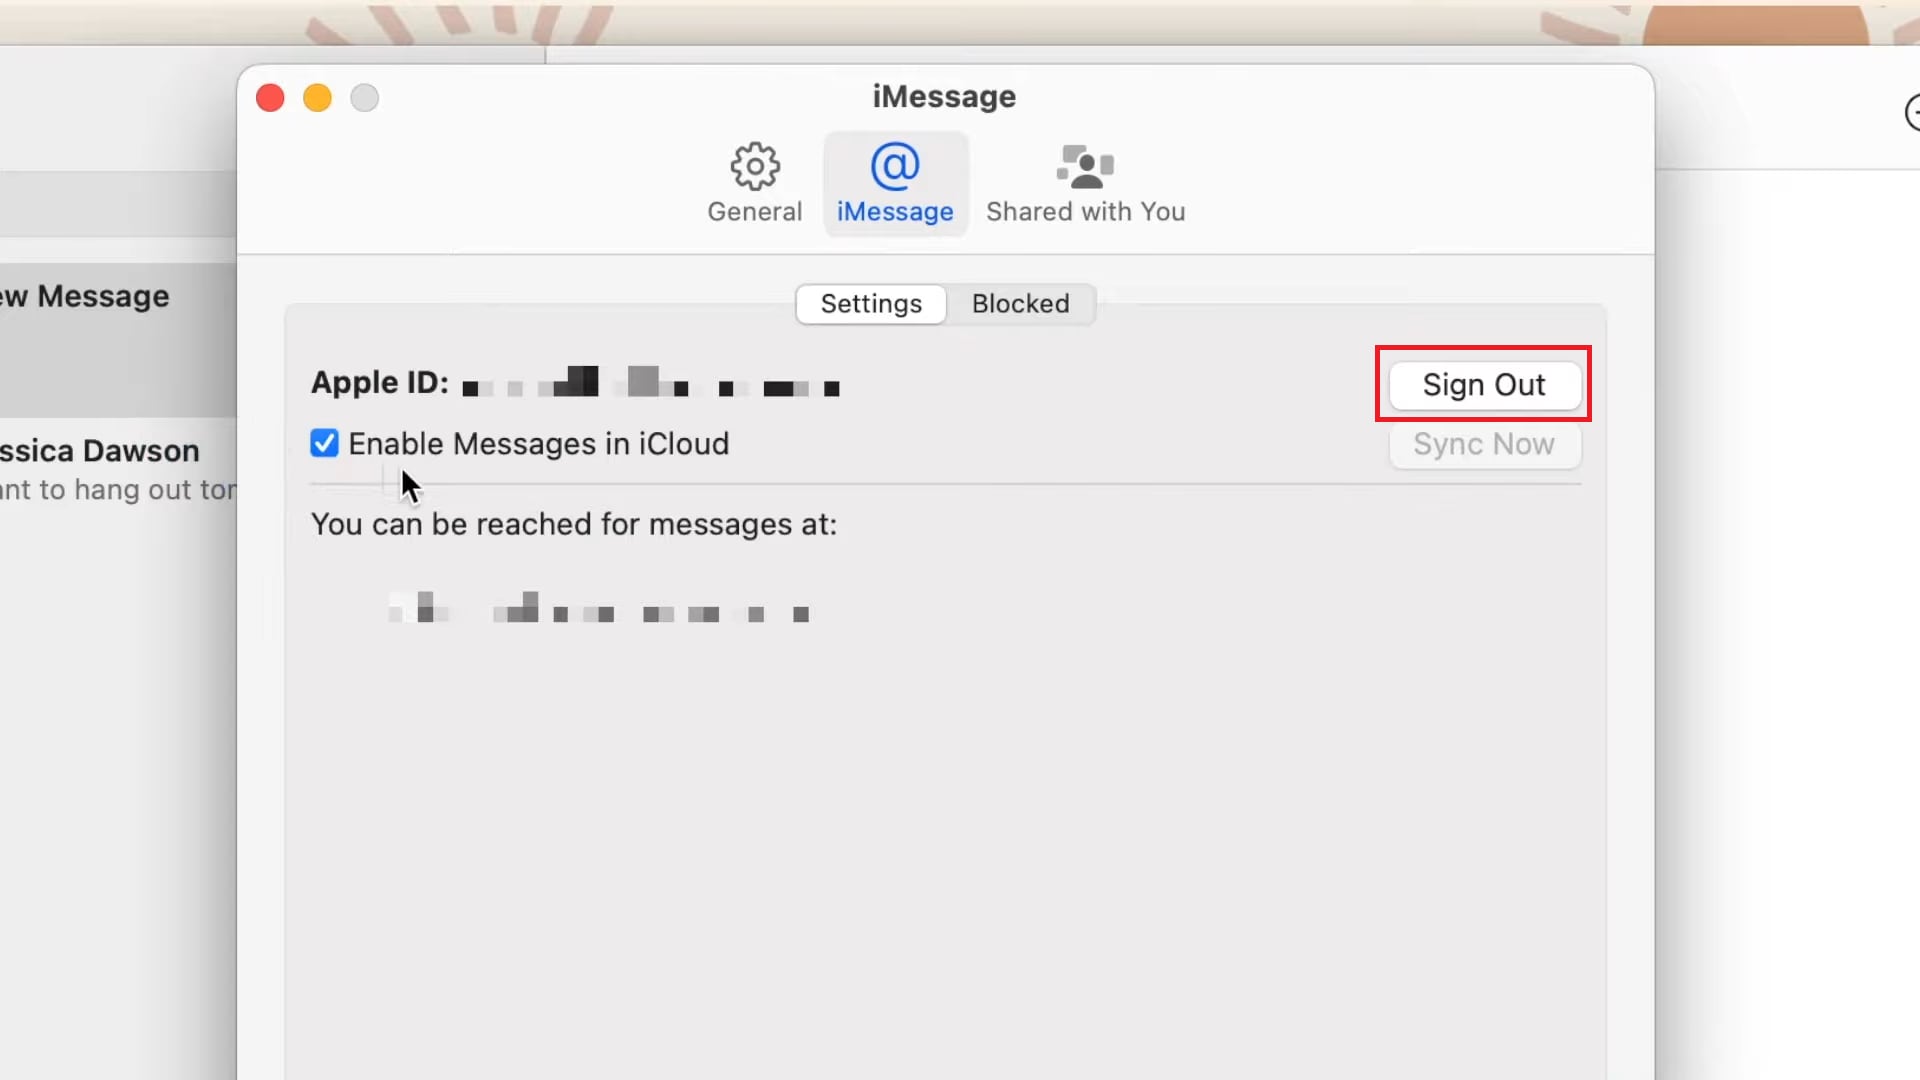Image resolution: width=1920 pixels, height=1080 pixels.
Task: Select the New Message conversation row
Action: (x=118, y=340)
